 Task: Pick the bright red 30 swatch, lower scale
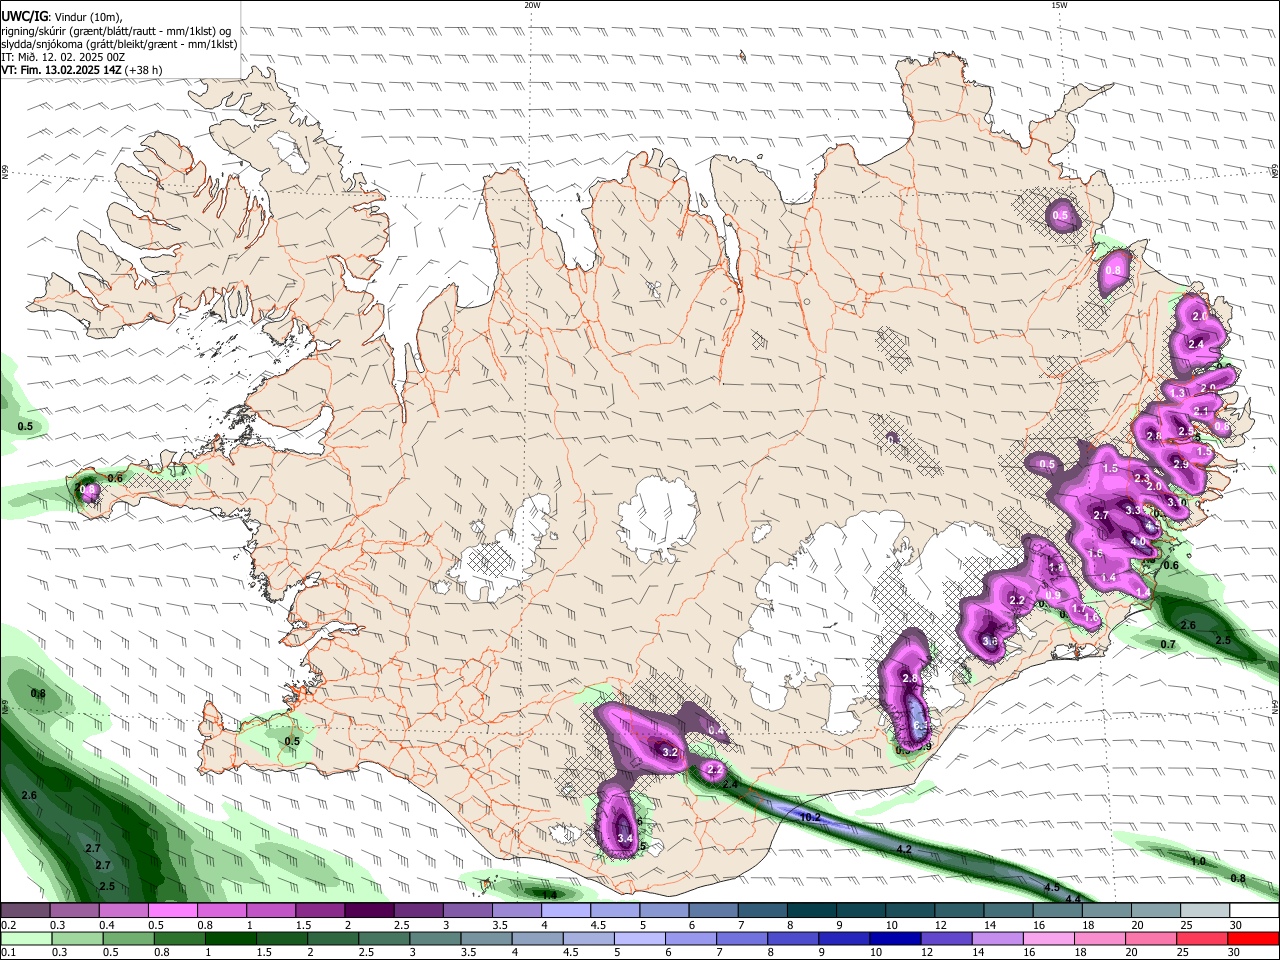[x=1253, y=939]
